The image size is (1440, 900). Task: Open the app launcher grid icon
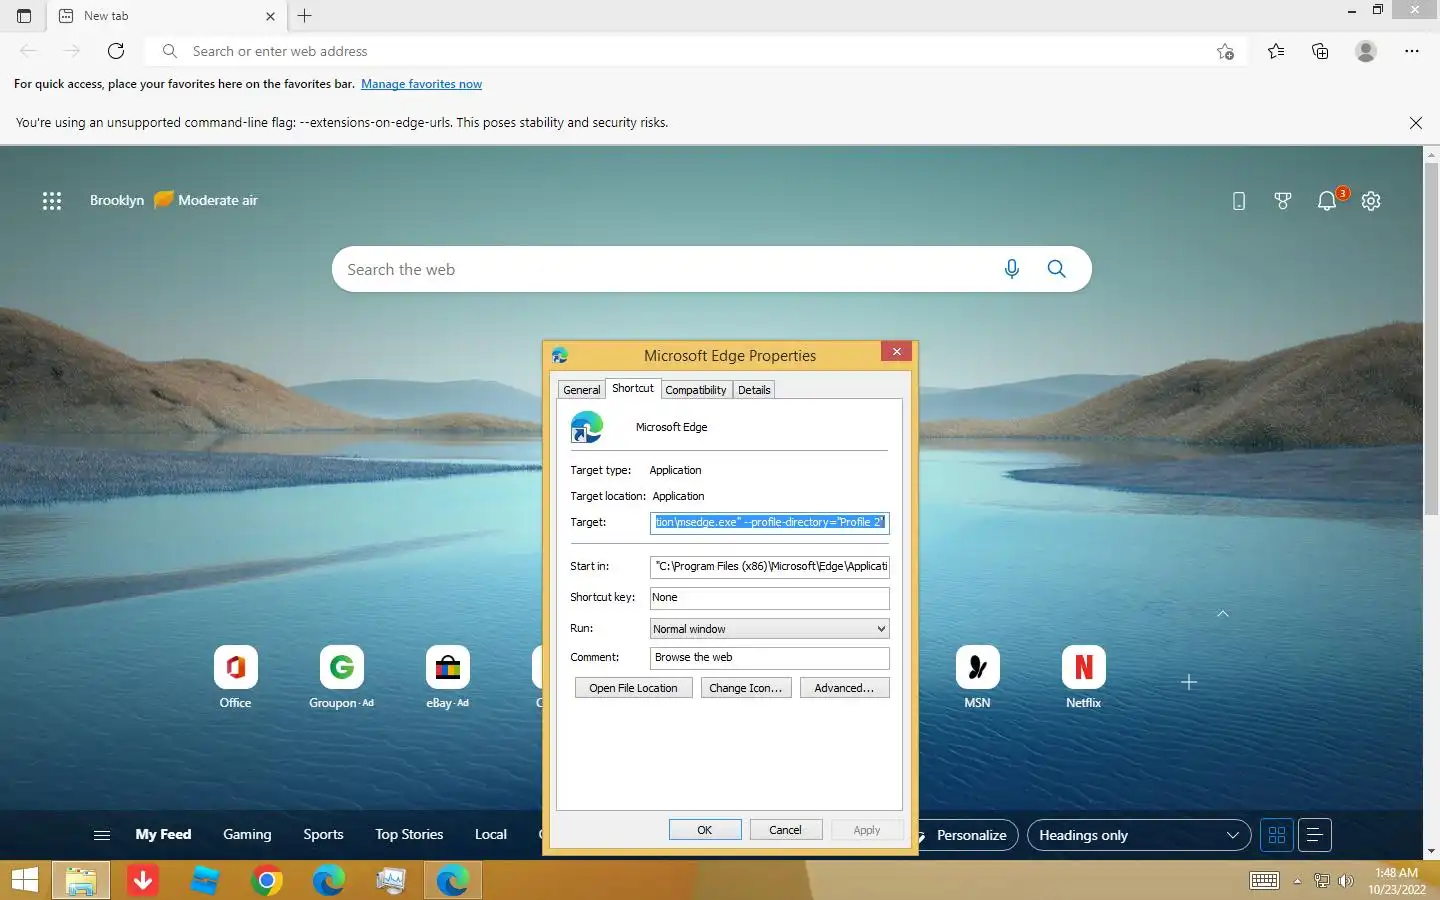[x=52, y=201]
